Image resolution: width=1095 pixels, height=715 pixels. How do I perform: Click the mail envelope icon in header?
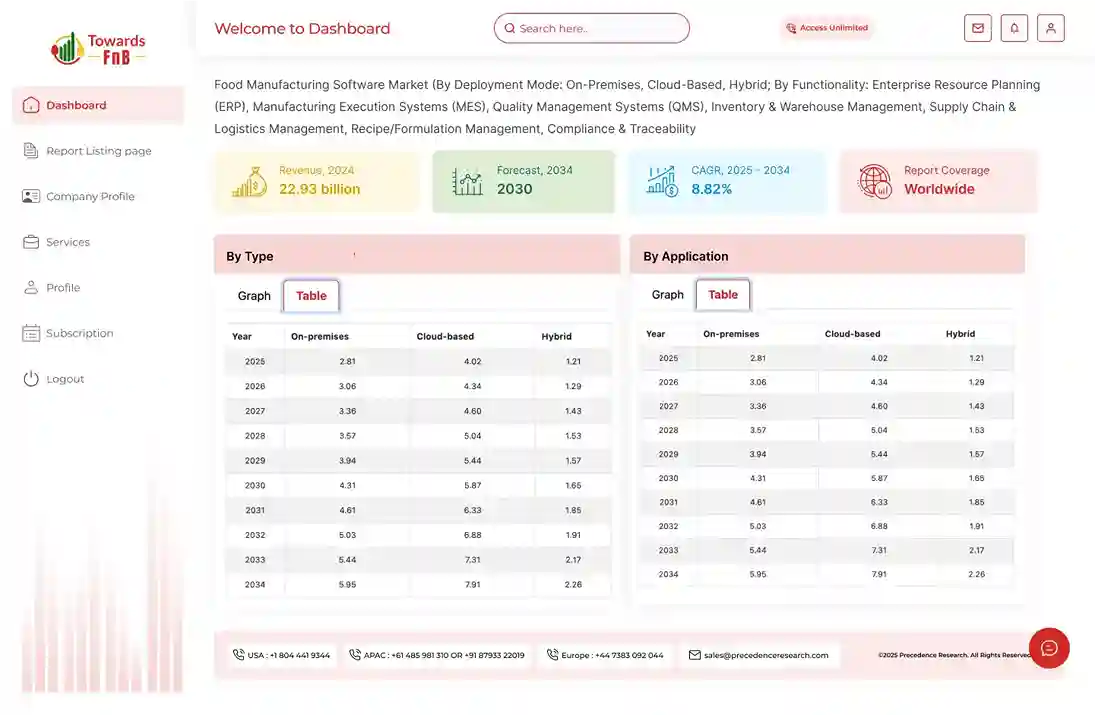(977, 28)
